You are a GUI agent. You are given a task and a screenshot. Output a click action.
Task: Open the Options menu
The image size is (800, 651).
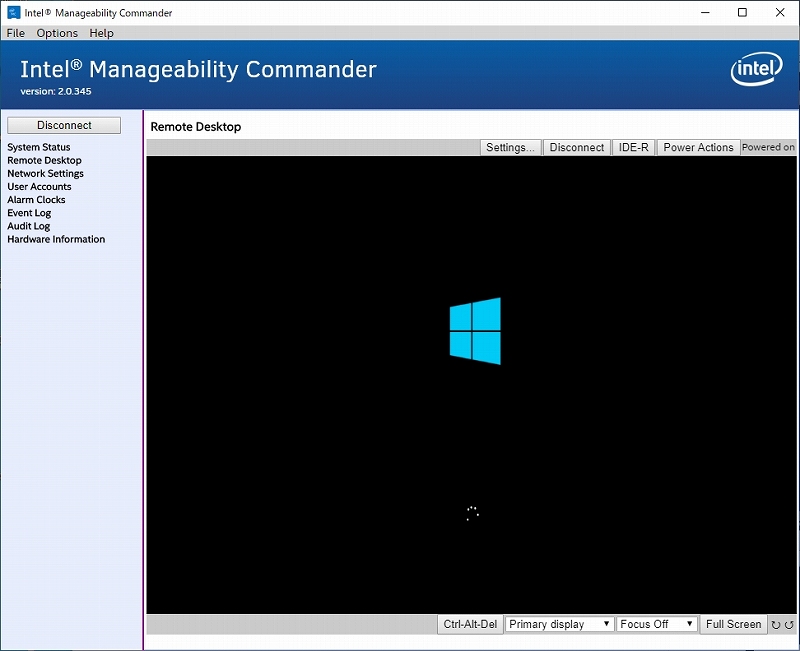[57, 33]
